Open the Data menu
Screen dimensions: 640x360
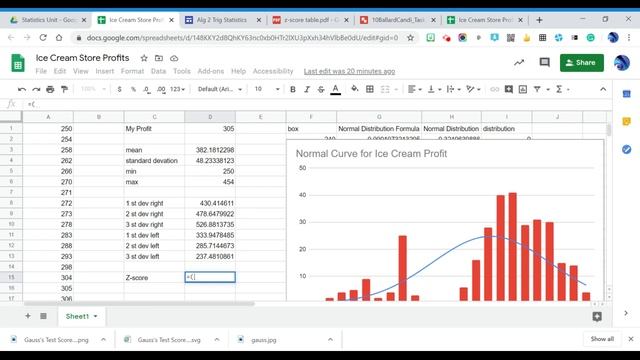[x=158, y=71]
